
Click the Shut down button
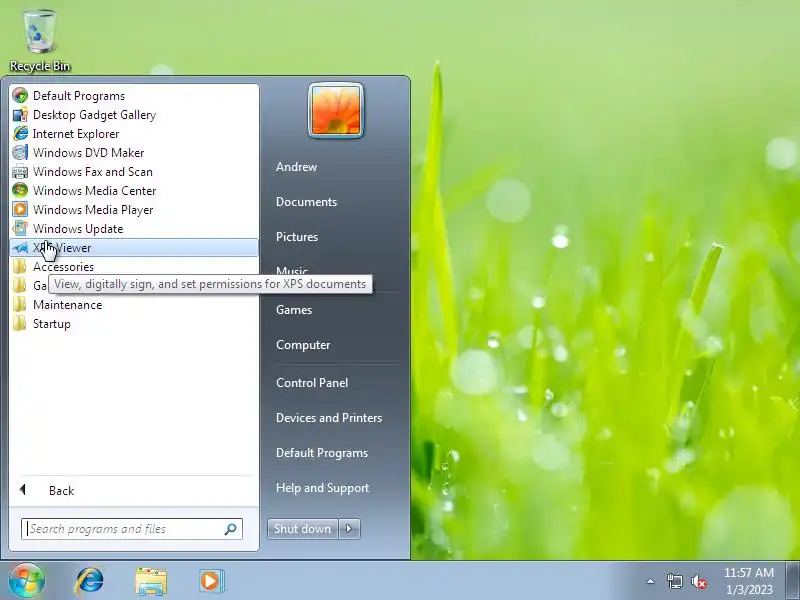[303, 529]
